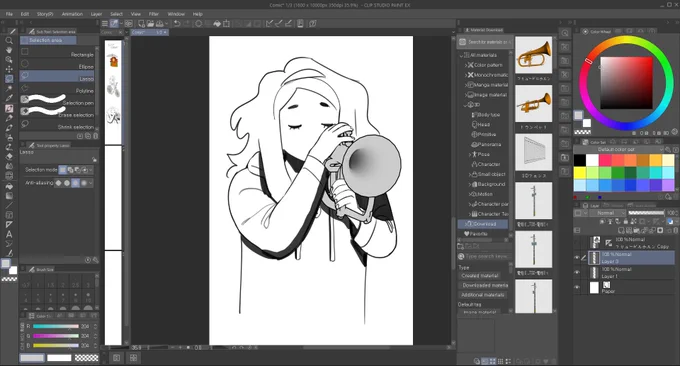Select the Ellipse selection sub tool
Screen dimensions: 680x366
click(57, 65)
